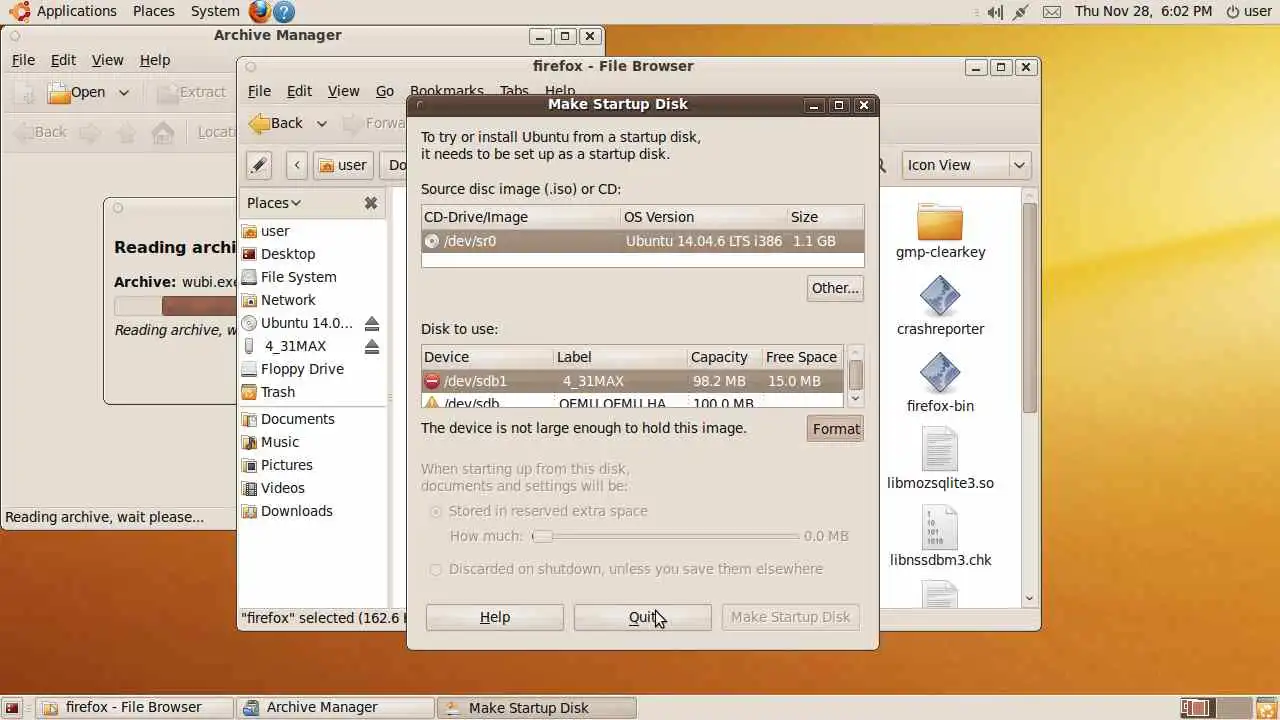Screen dimensions: 1280x720
Task: Switch to firefox - File Browser taskbar button
Action: [x=134, y=708]
